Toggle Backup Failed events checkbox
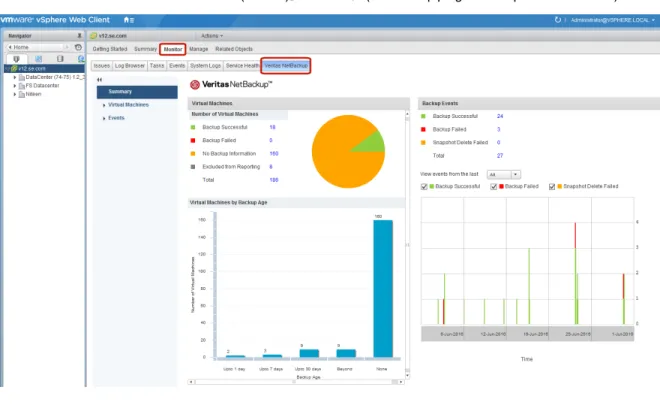Screen dimensions: 660x411 (x=493, y=187)
